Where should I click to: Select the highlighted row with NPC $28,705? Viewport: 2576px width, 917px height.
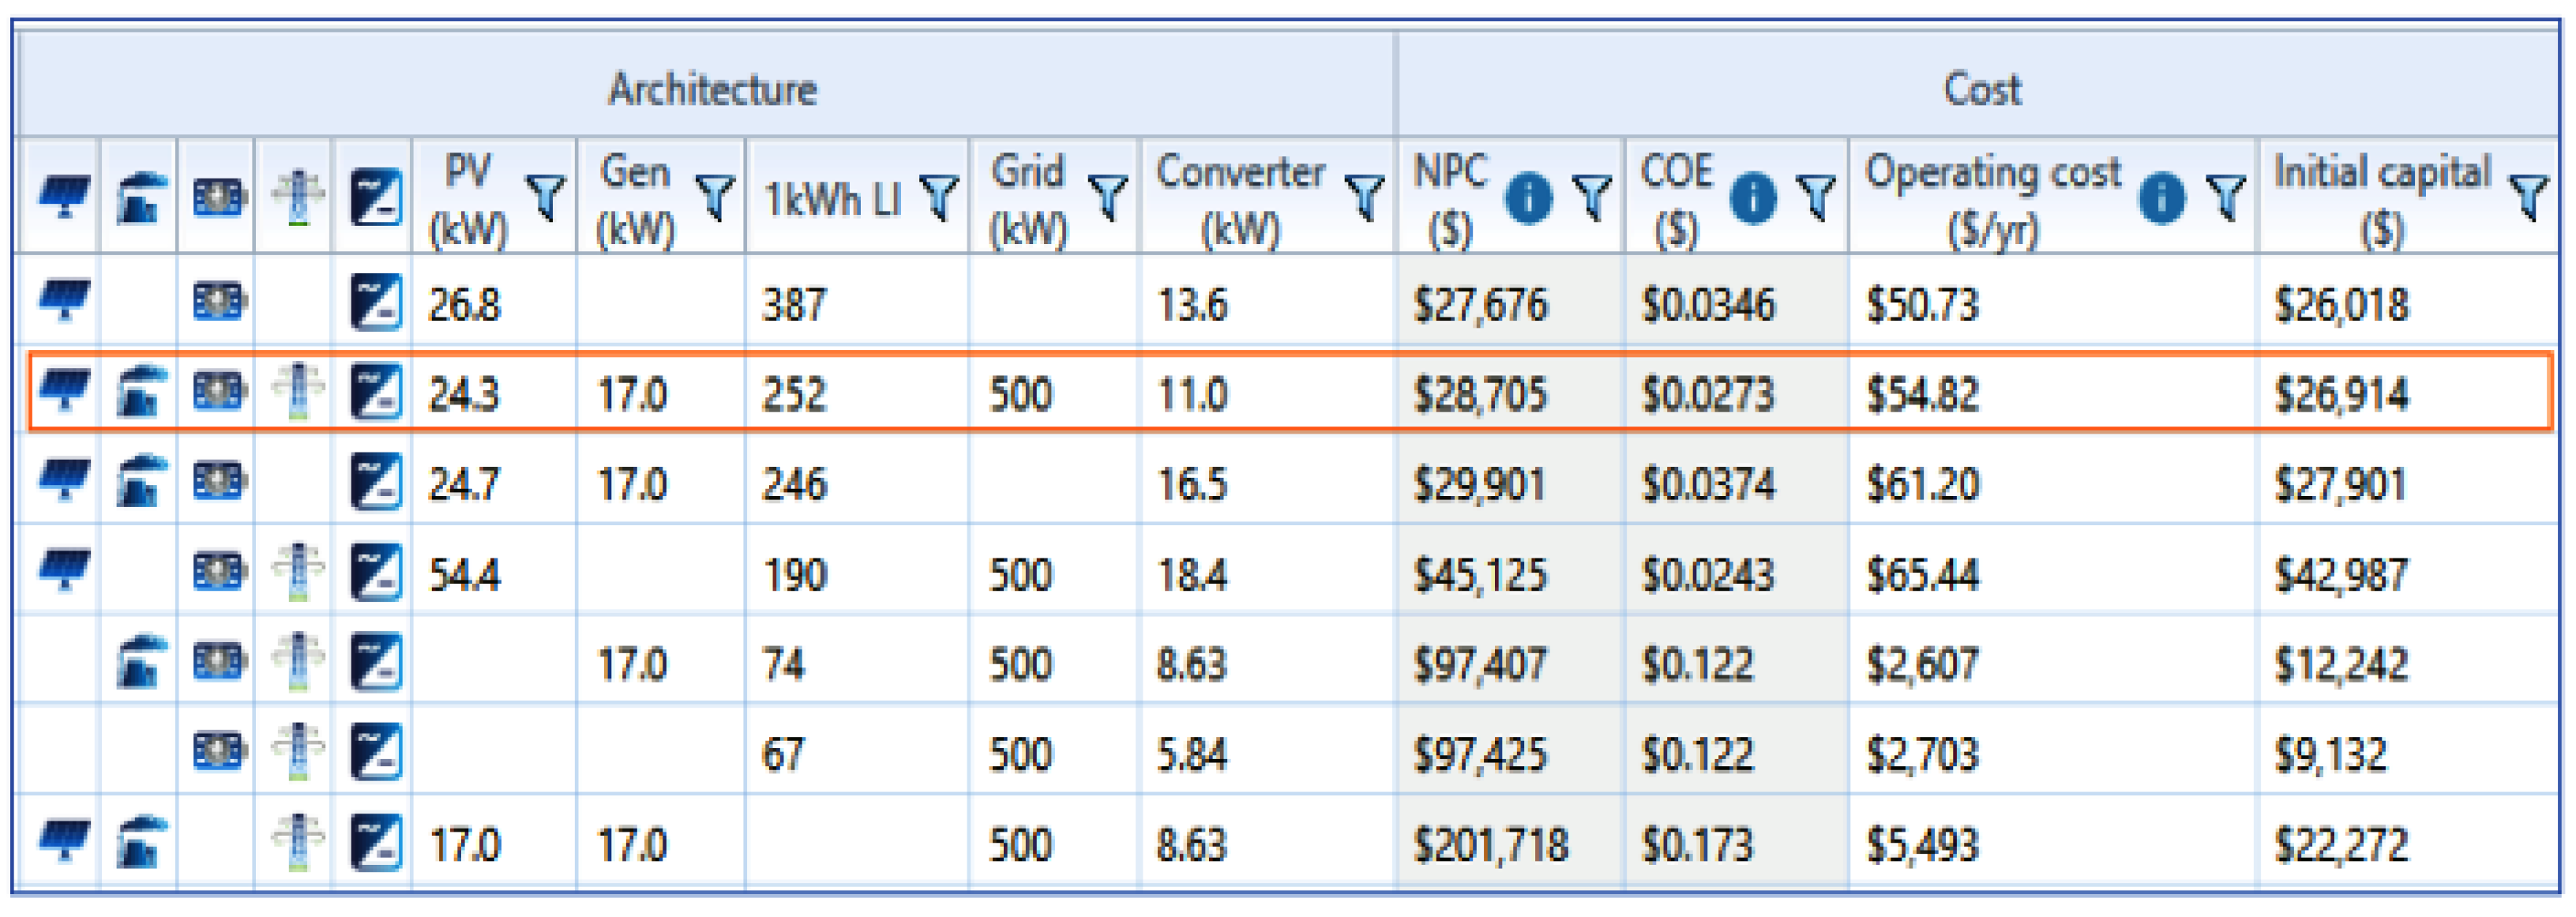click(x=1480, y=393)
